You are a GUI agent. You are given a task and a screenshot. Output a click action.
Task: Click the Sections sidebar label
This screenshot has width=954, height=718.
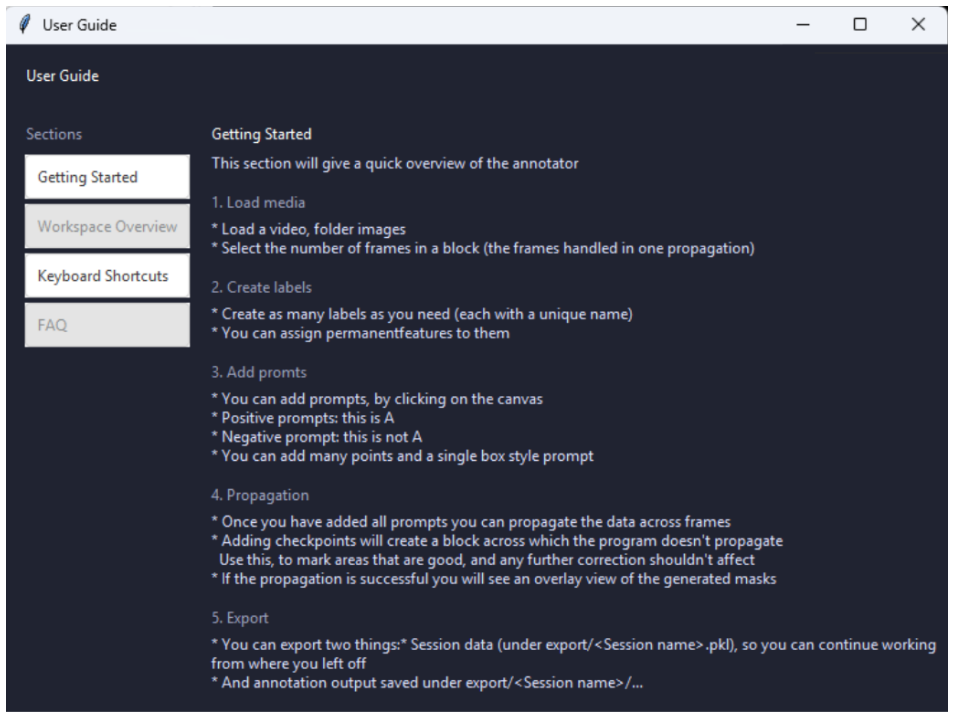(54, 134)
